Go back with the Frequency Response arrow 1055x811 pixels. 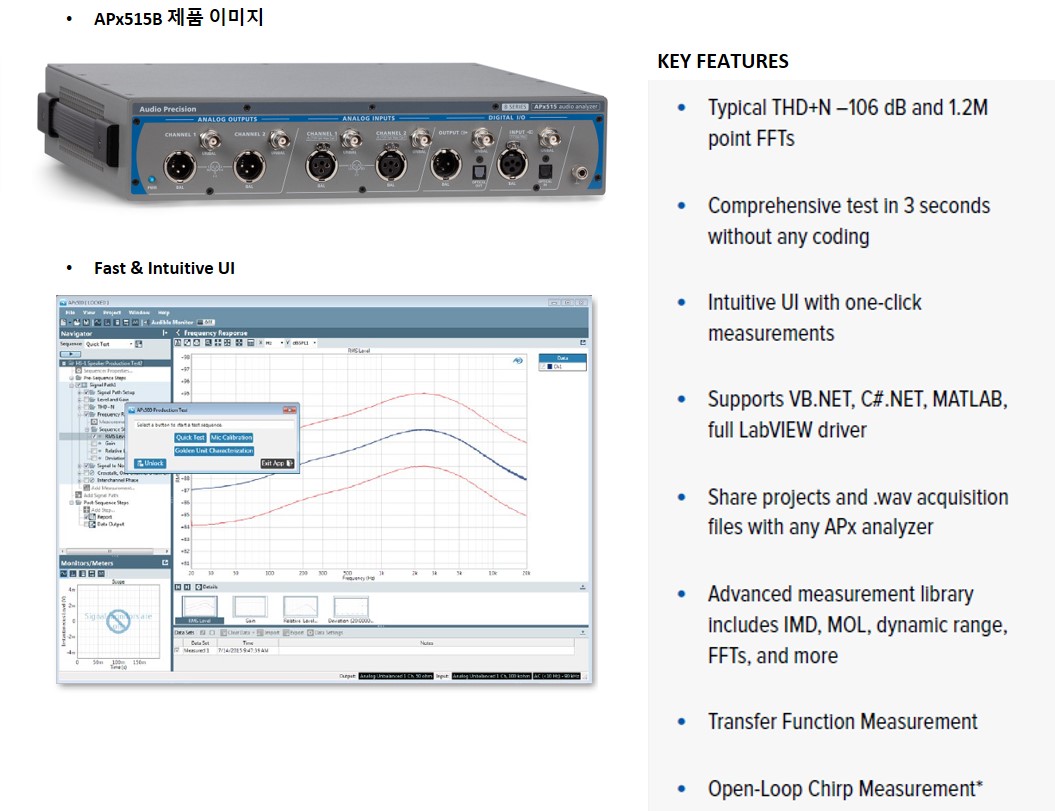coord(178,333)
